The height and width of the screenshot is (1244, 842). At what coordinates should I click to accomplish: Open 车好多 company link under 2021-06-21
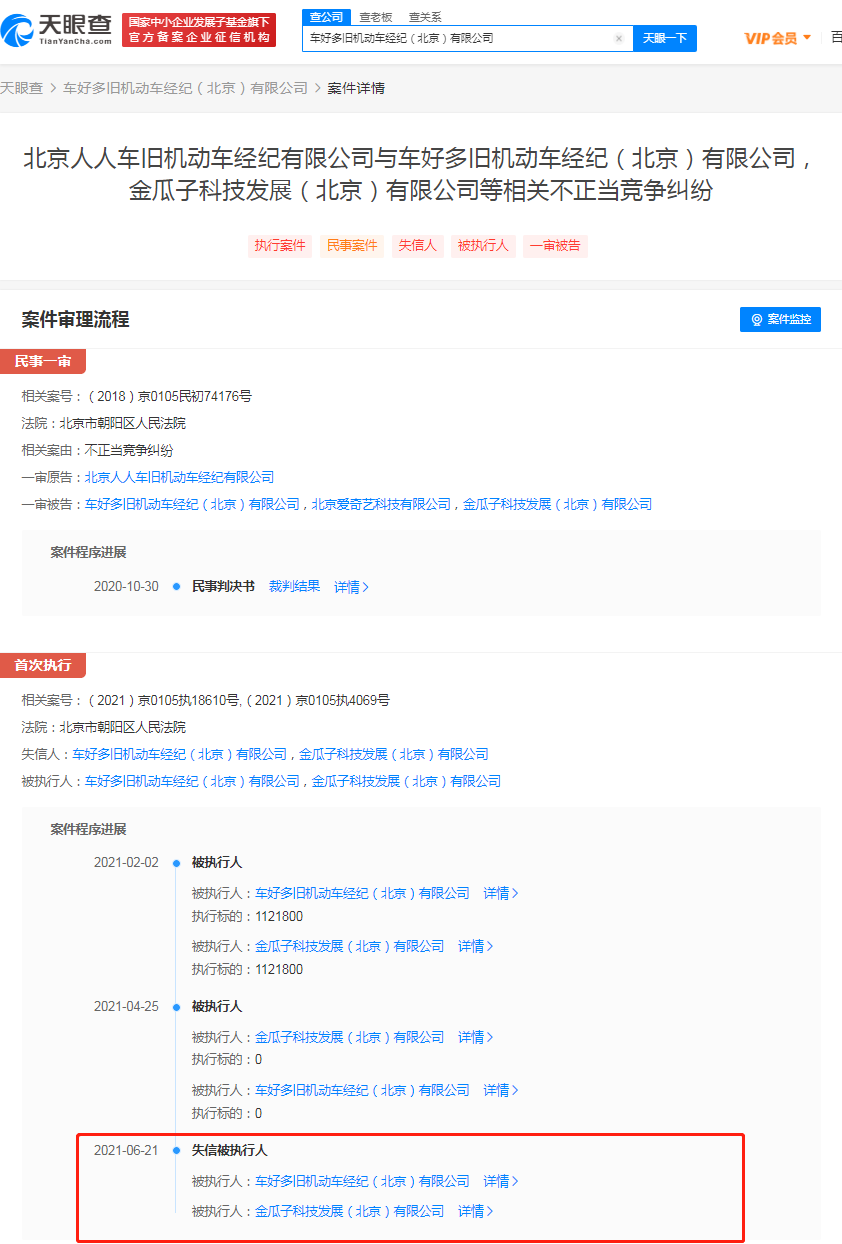click(362, 1181)
